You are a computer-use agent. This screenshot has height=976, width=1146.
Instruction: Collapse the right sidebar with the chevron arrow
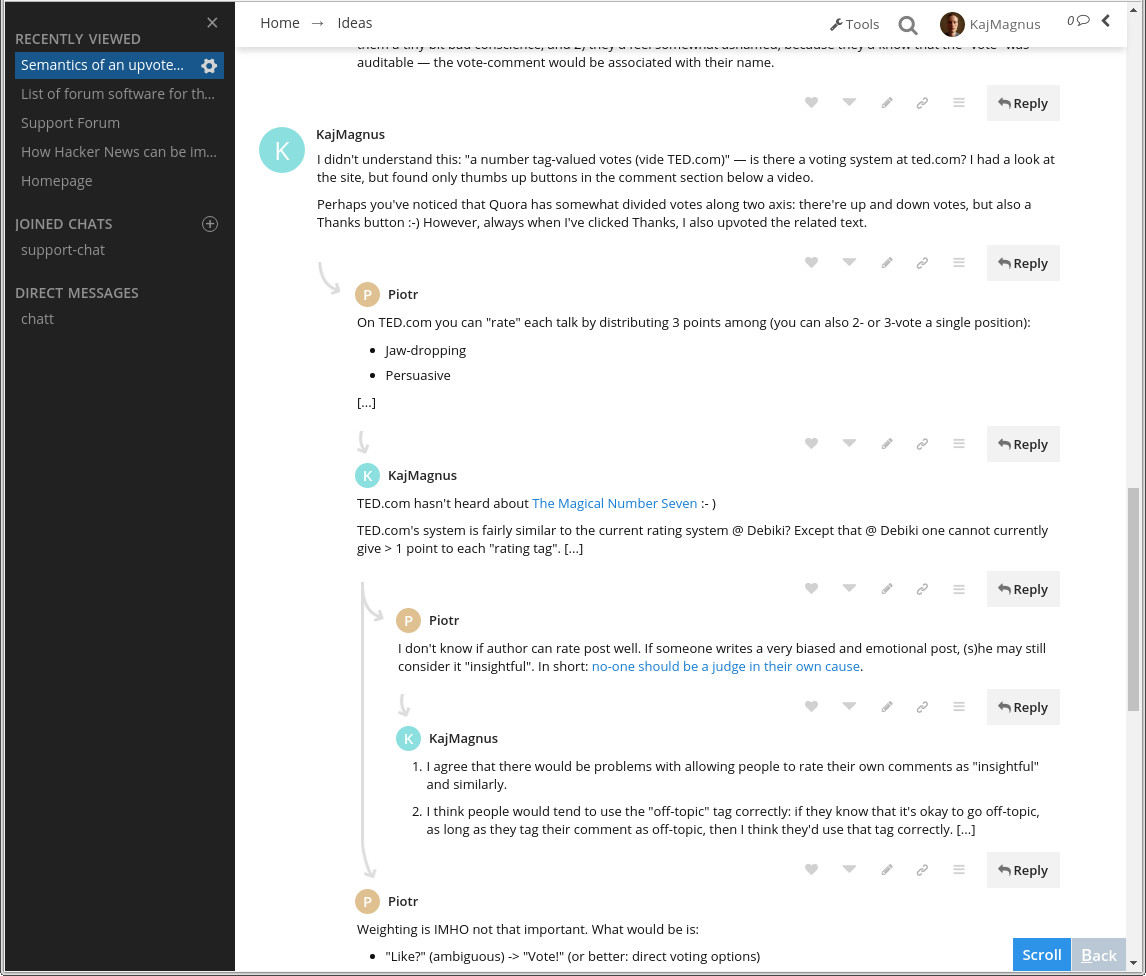(1106, 20)
